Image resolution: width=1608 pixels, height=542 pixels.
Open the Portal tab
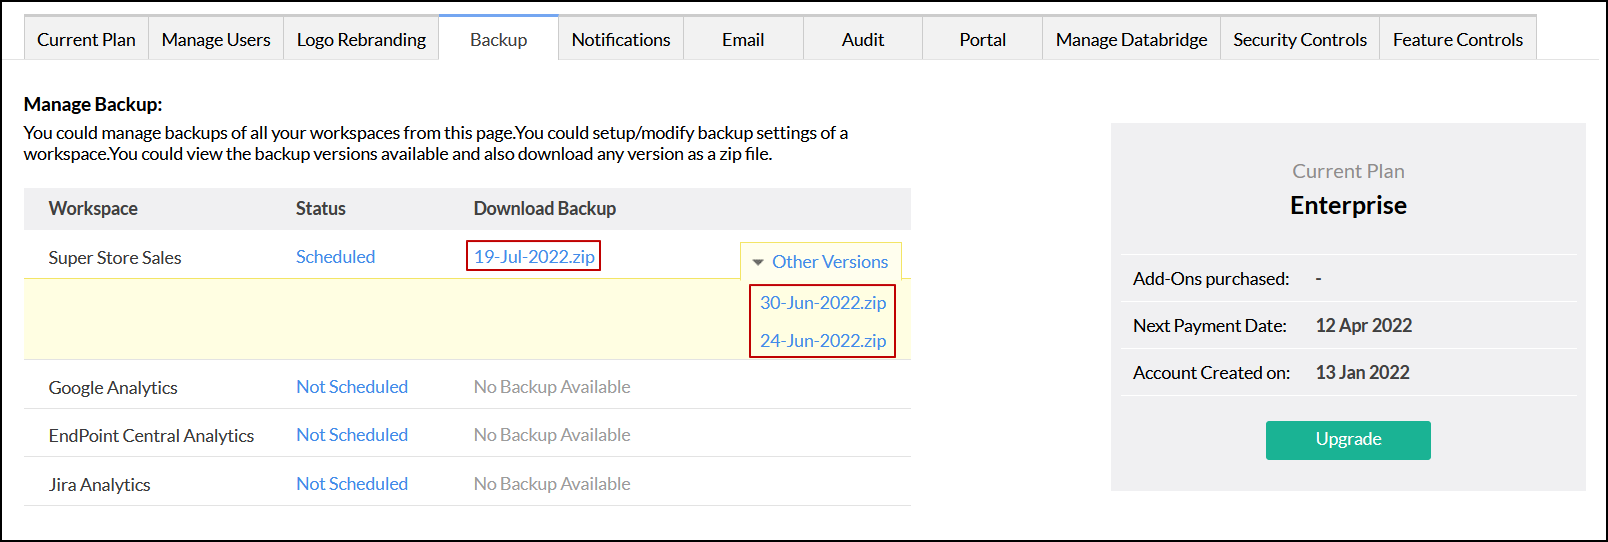(982, 40)
